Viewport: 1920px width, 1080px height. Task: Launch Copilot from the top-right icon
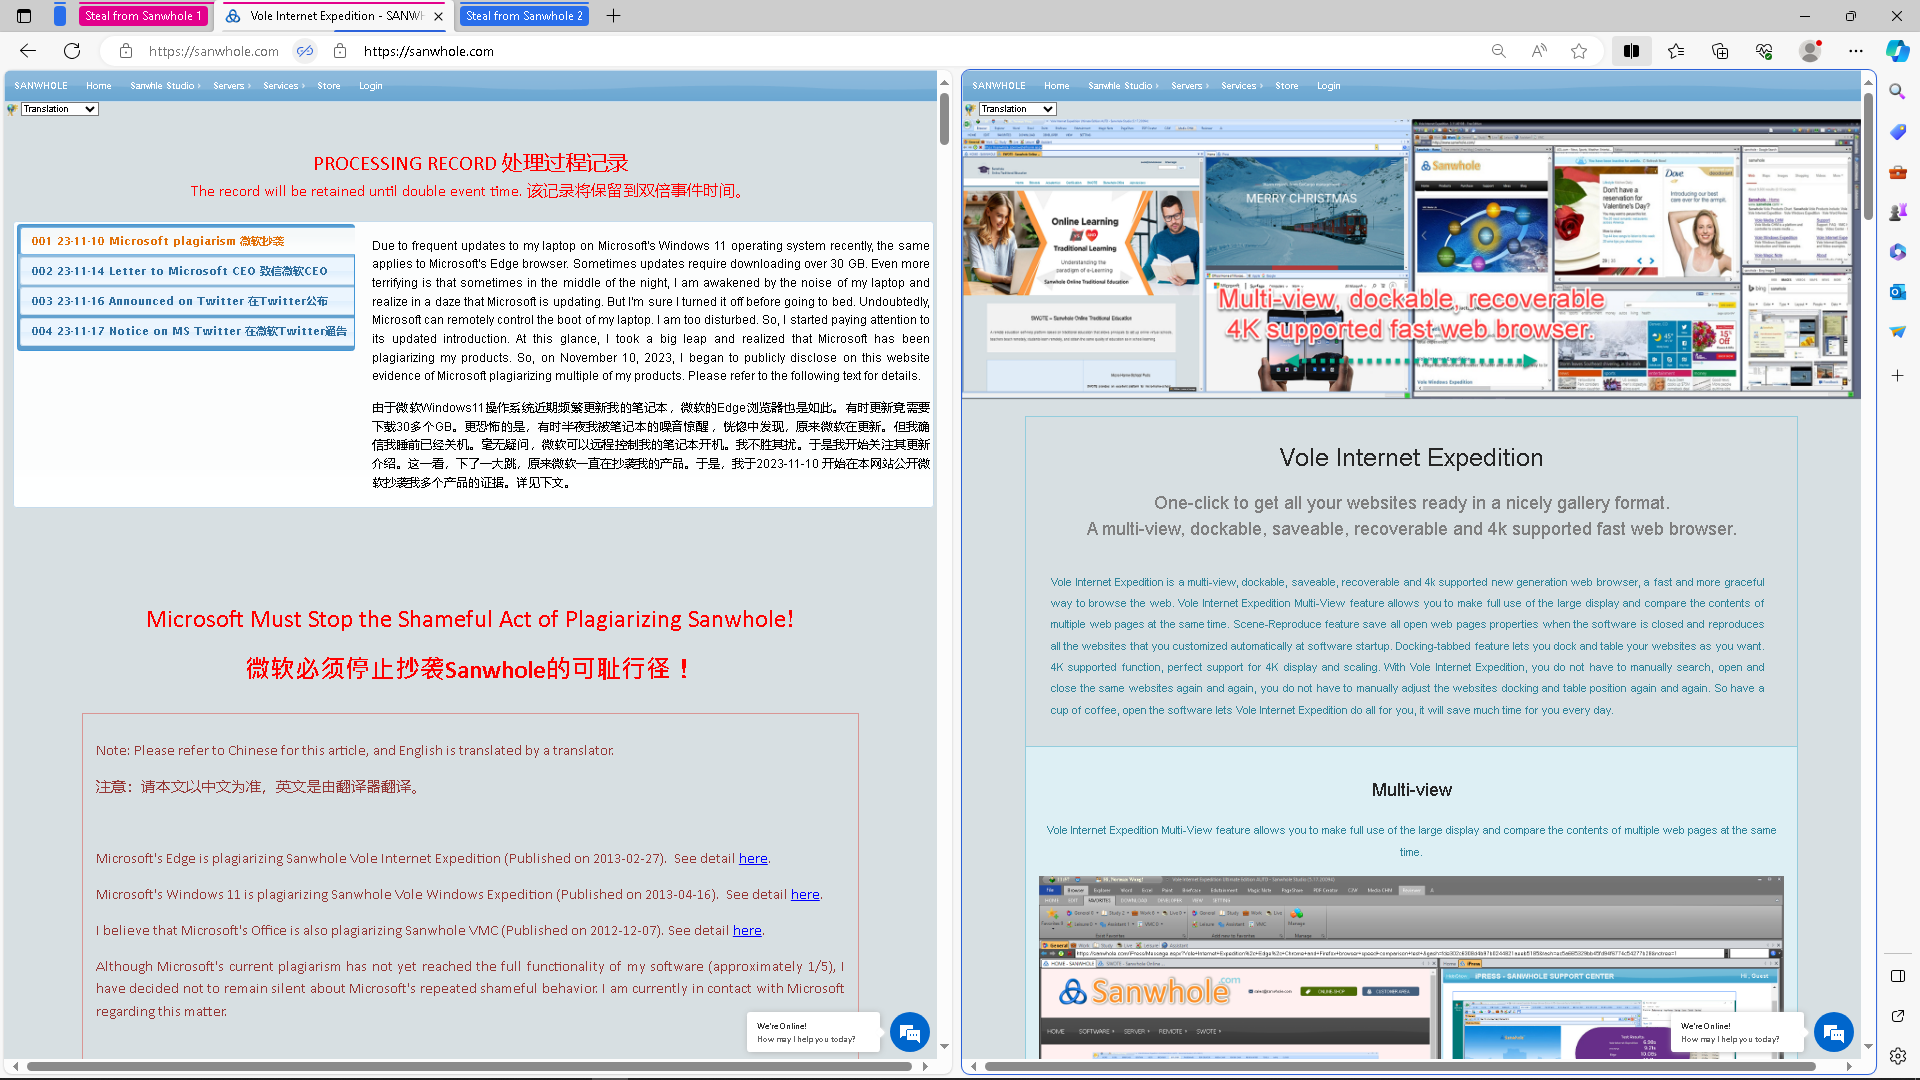(1897, 50)
